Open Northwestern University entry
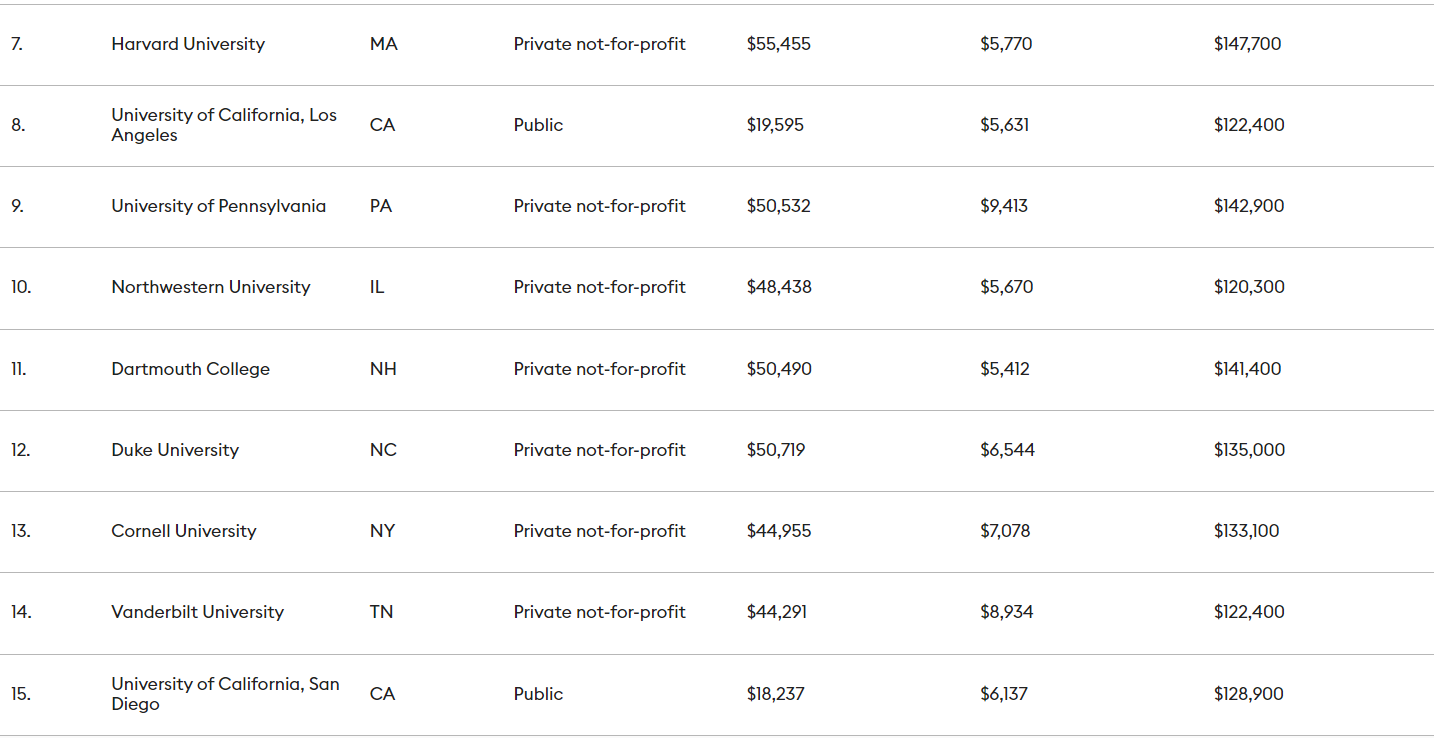 210,287
